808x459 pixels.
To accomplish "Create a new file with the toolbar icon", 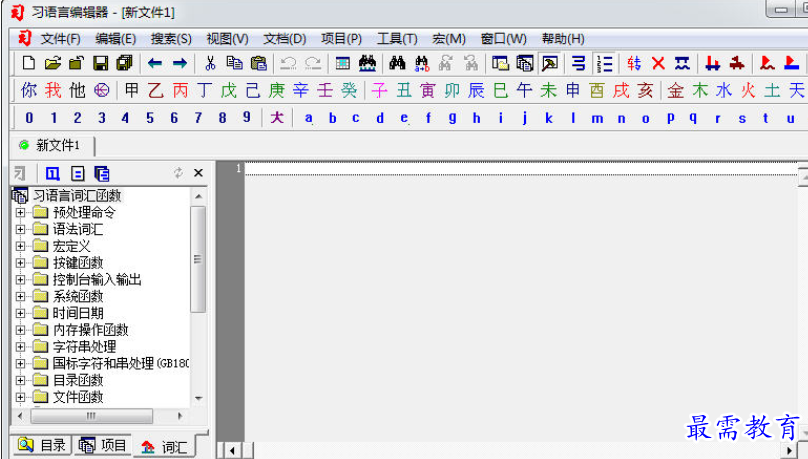I will 29,63.
